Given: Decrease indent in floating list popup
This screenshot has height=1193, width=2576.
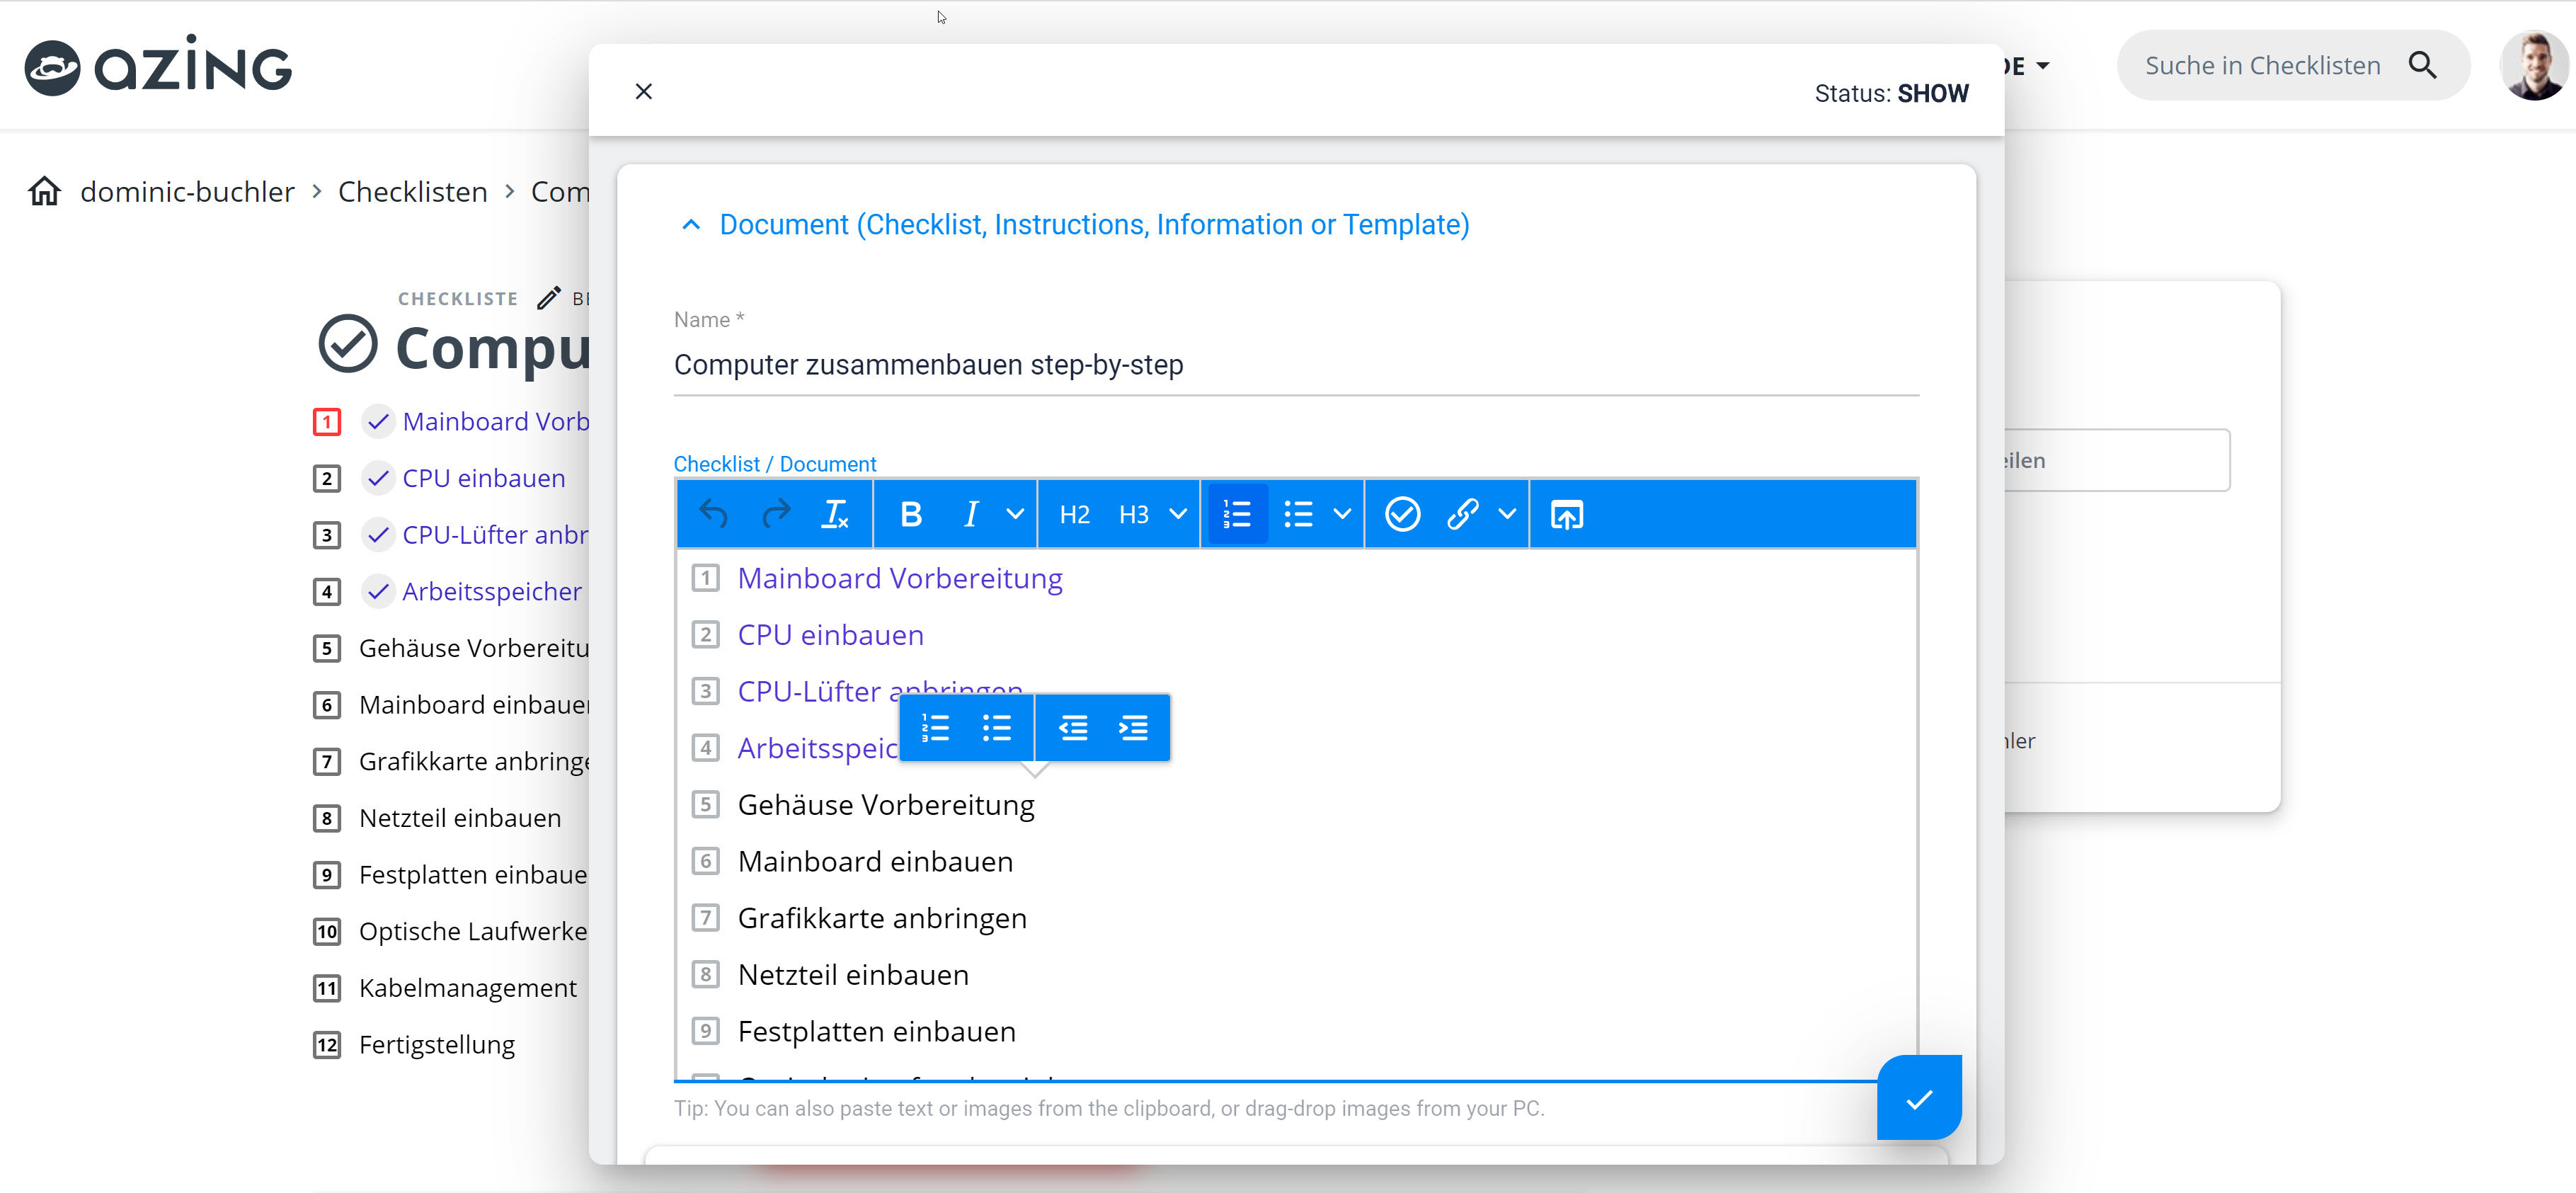Looking at the screenshot, I should click(1073, 728).
